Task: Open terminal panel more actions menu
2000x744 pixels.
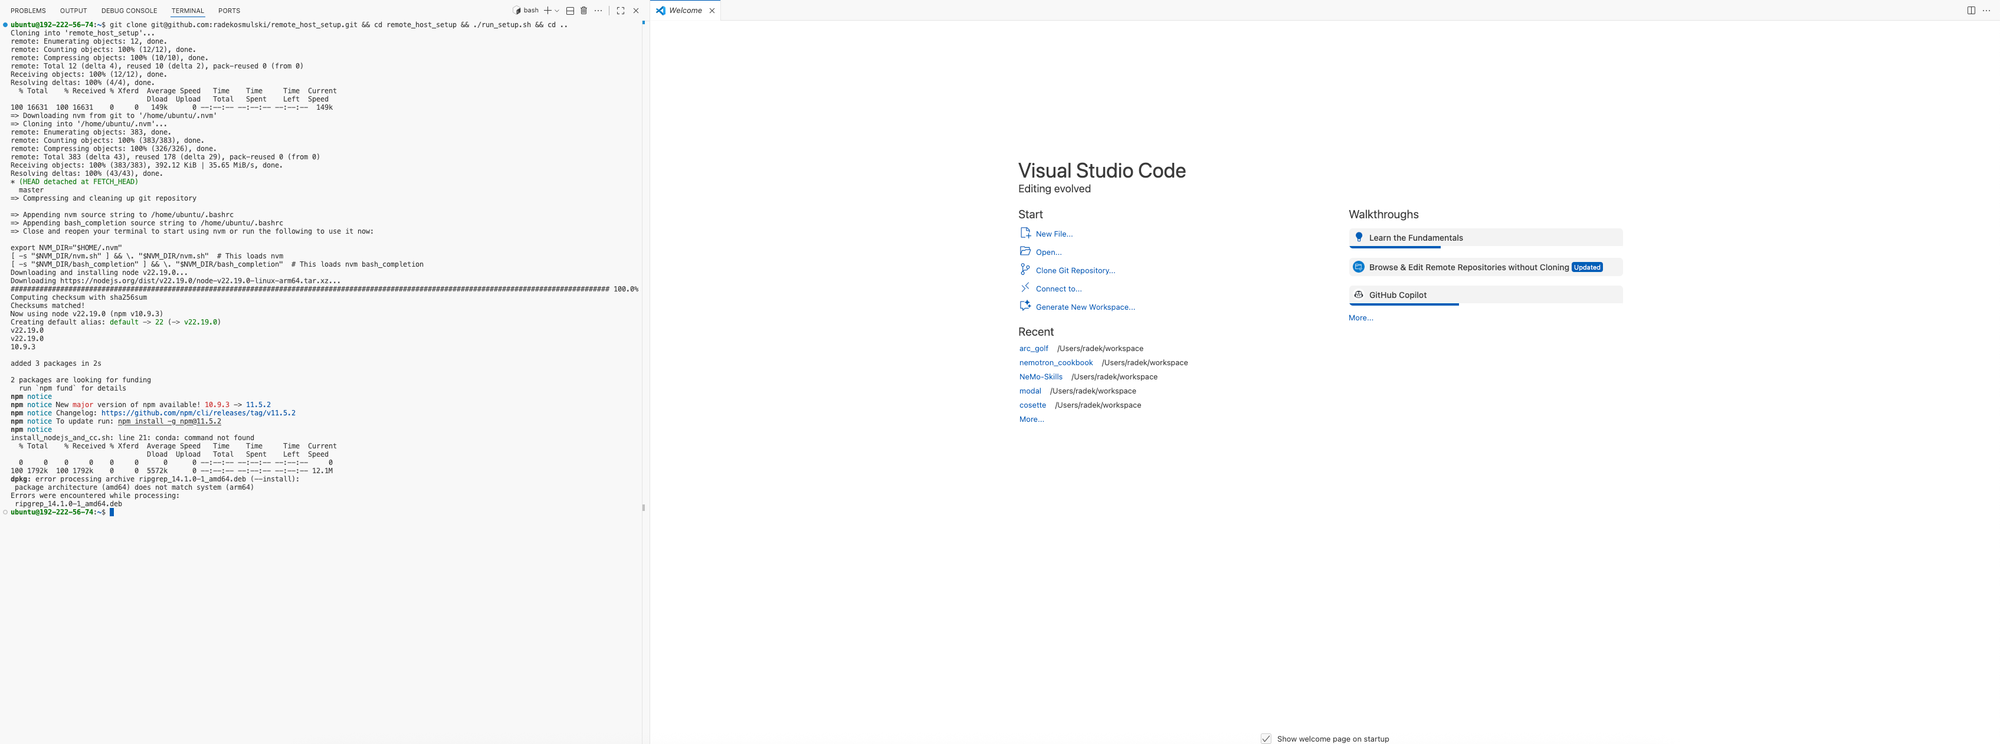Action: (598, 11)
